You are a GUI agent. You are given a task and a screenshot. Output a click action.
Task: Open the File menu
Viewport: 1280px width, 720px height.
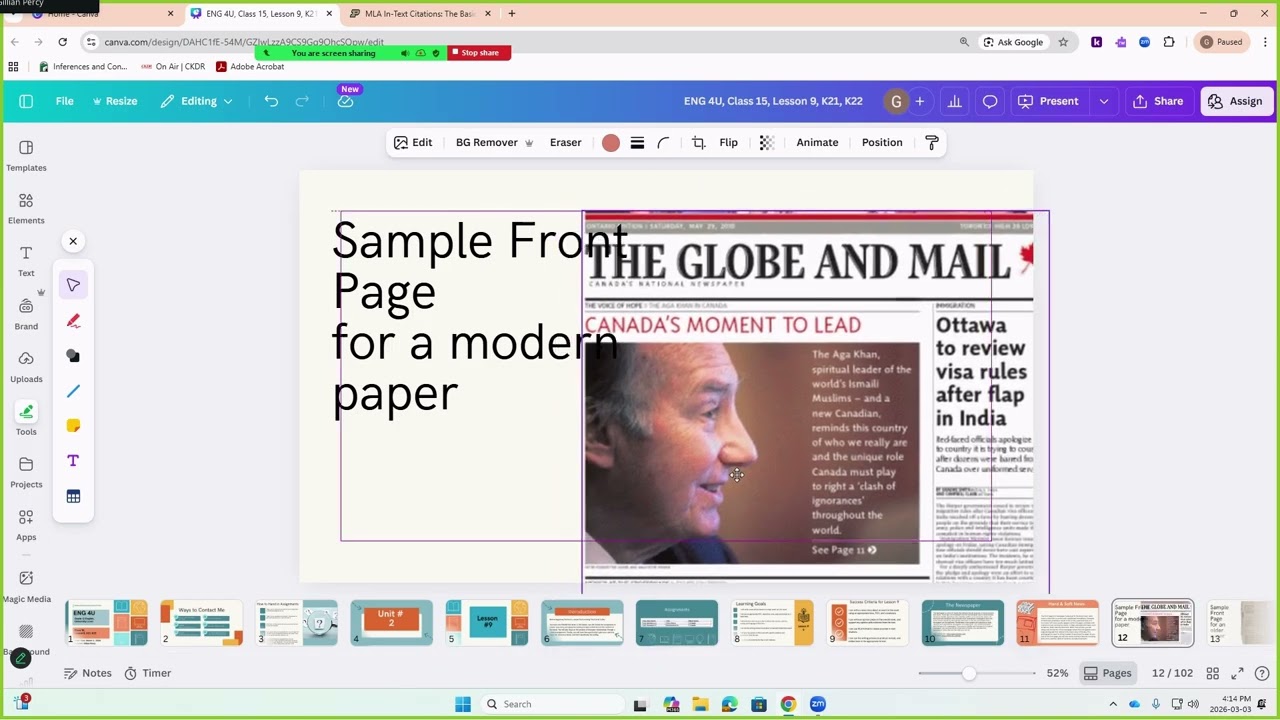pos(64,101)
